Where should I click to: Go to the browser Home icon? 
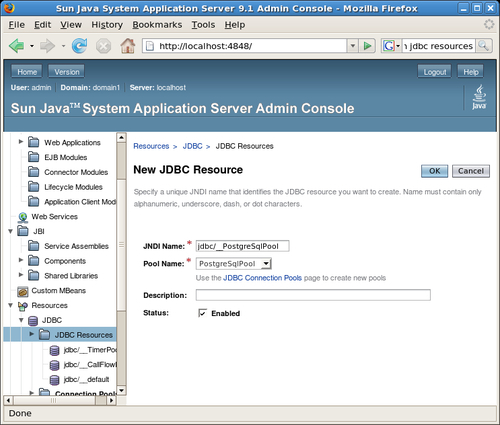coord(128,46)
